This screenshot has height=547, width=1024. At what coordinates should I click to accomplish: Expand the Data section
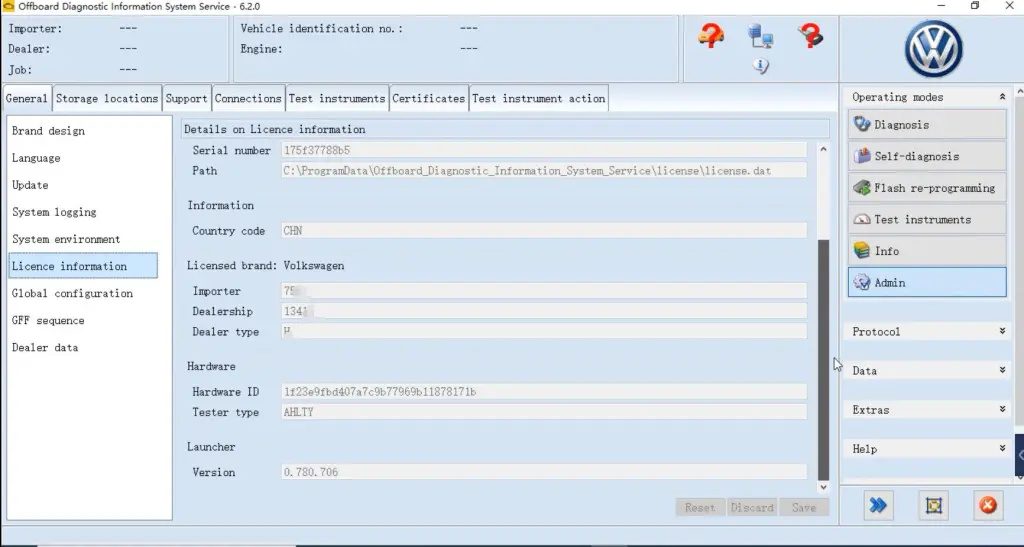1002,371
